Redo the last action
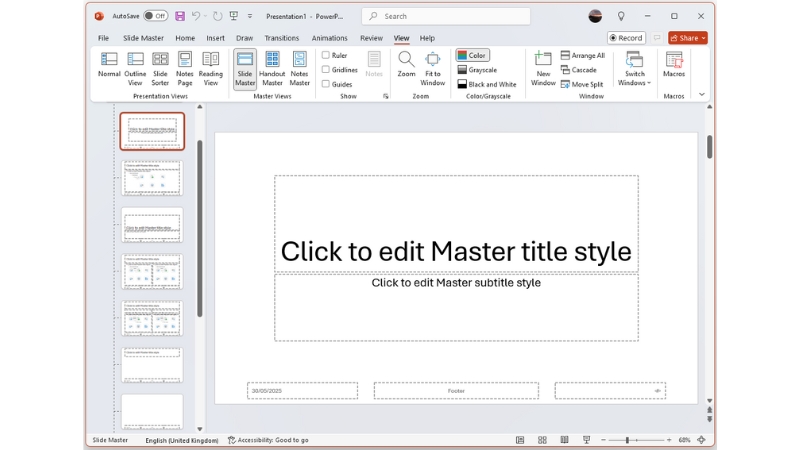Image resolution: width=800 pixels, height=450 pixels. [x=218, y=16]
